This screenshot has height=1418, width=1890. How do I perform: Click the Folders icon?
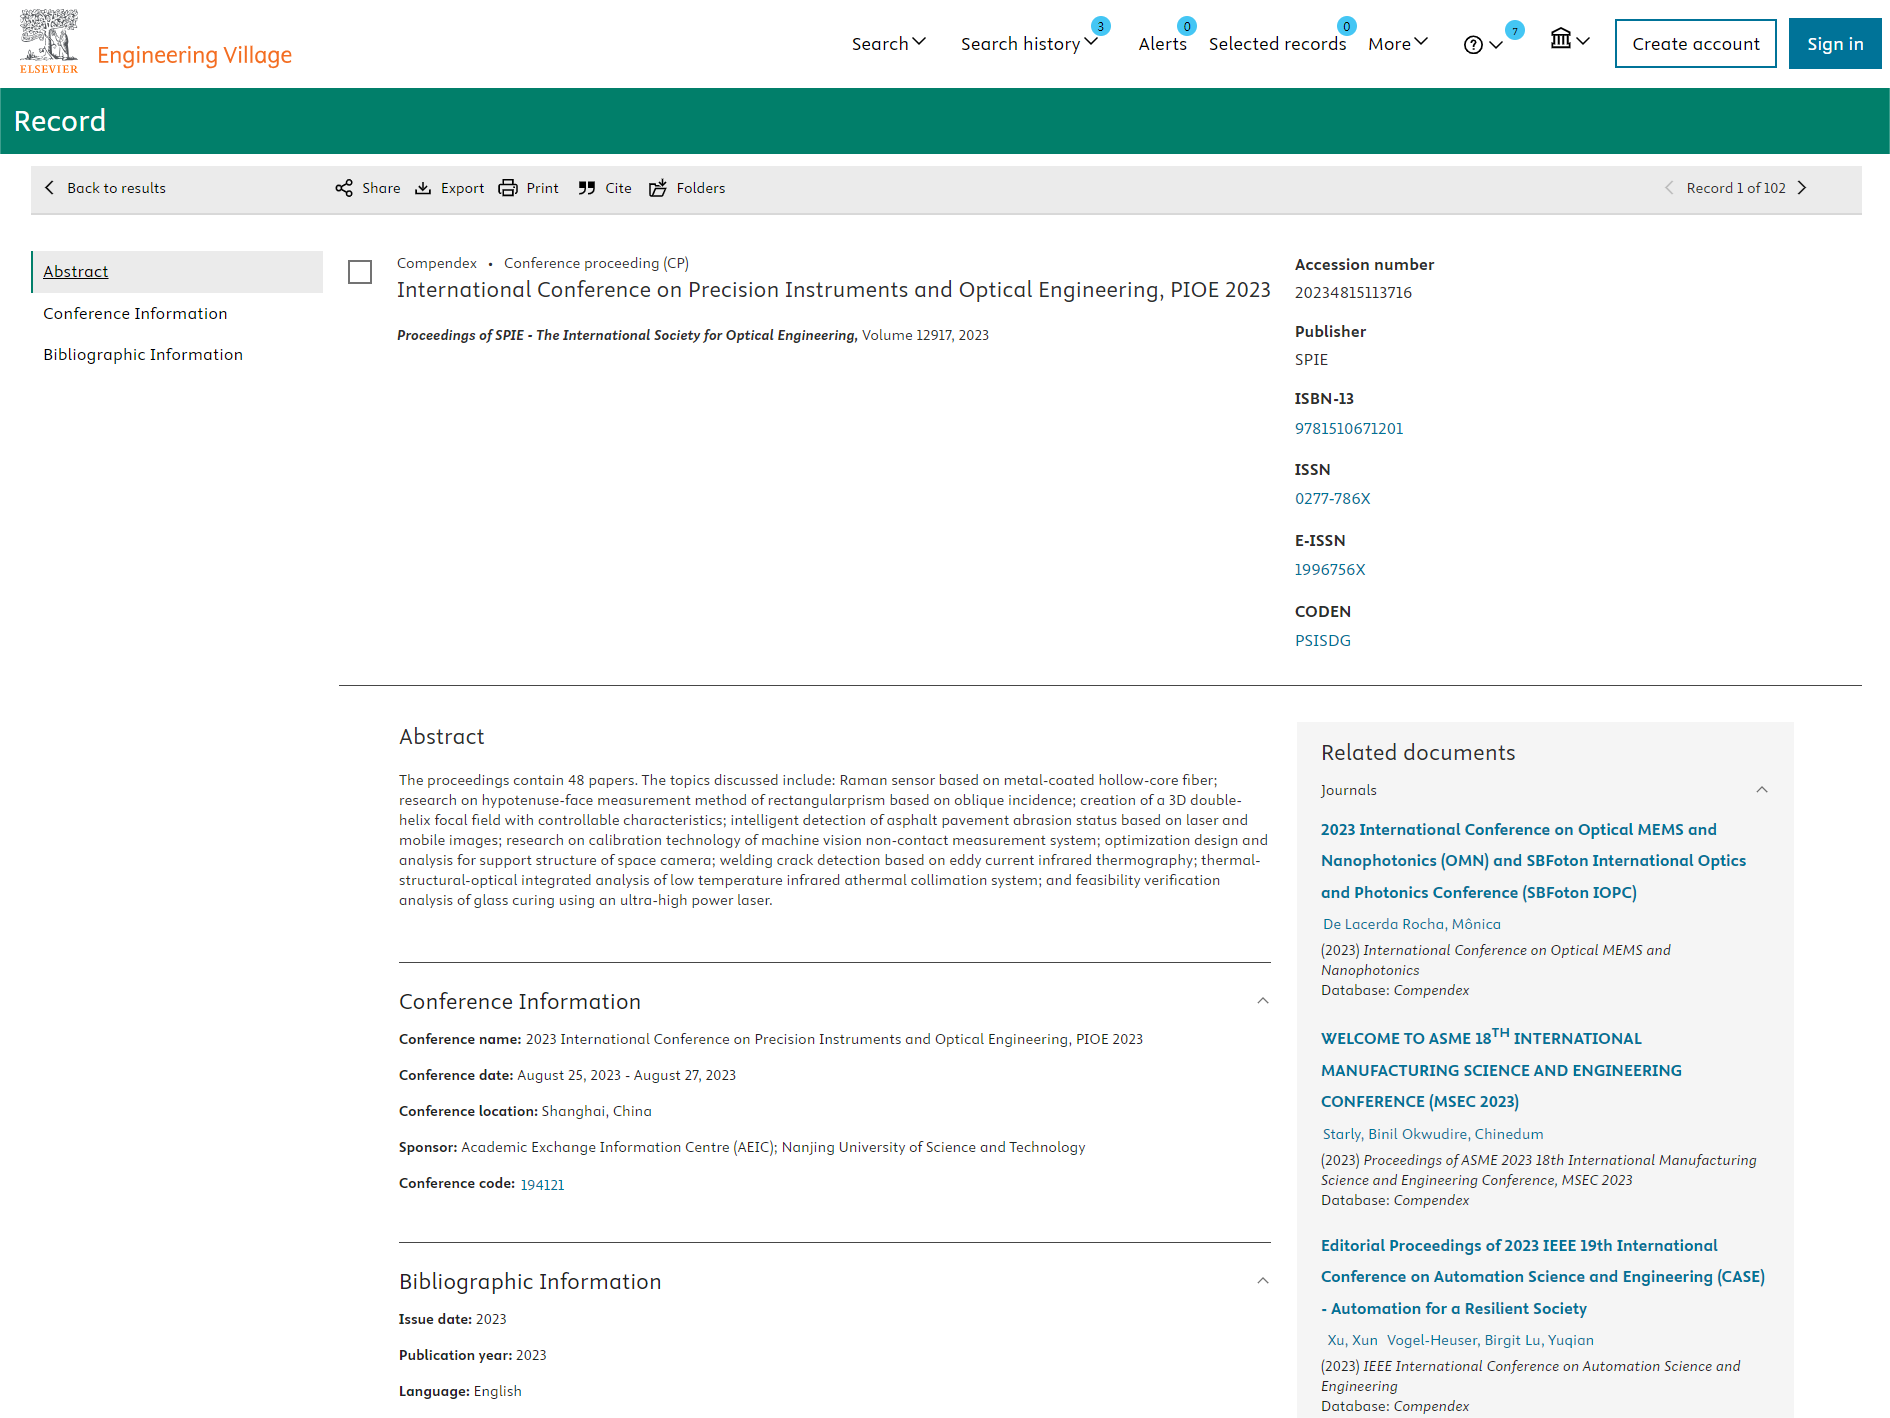(x=658, y=188)
